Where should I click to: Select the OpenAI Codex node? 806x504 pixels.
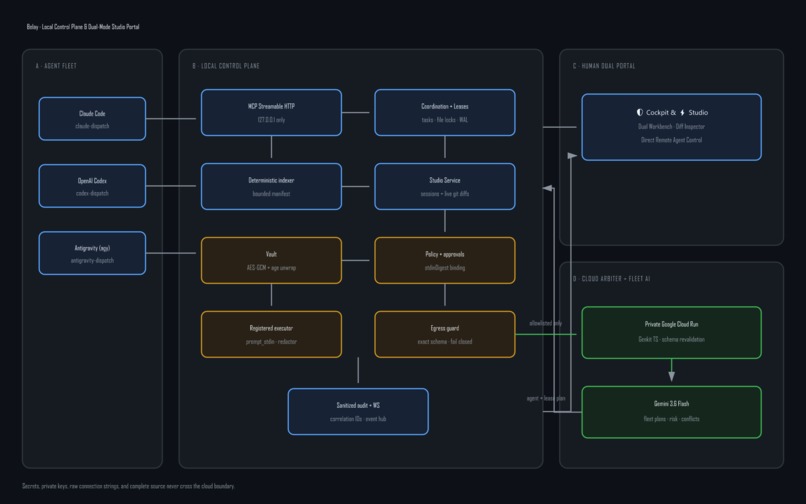(x=92, y=186)
